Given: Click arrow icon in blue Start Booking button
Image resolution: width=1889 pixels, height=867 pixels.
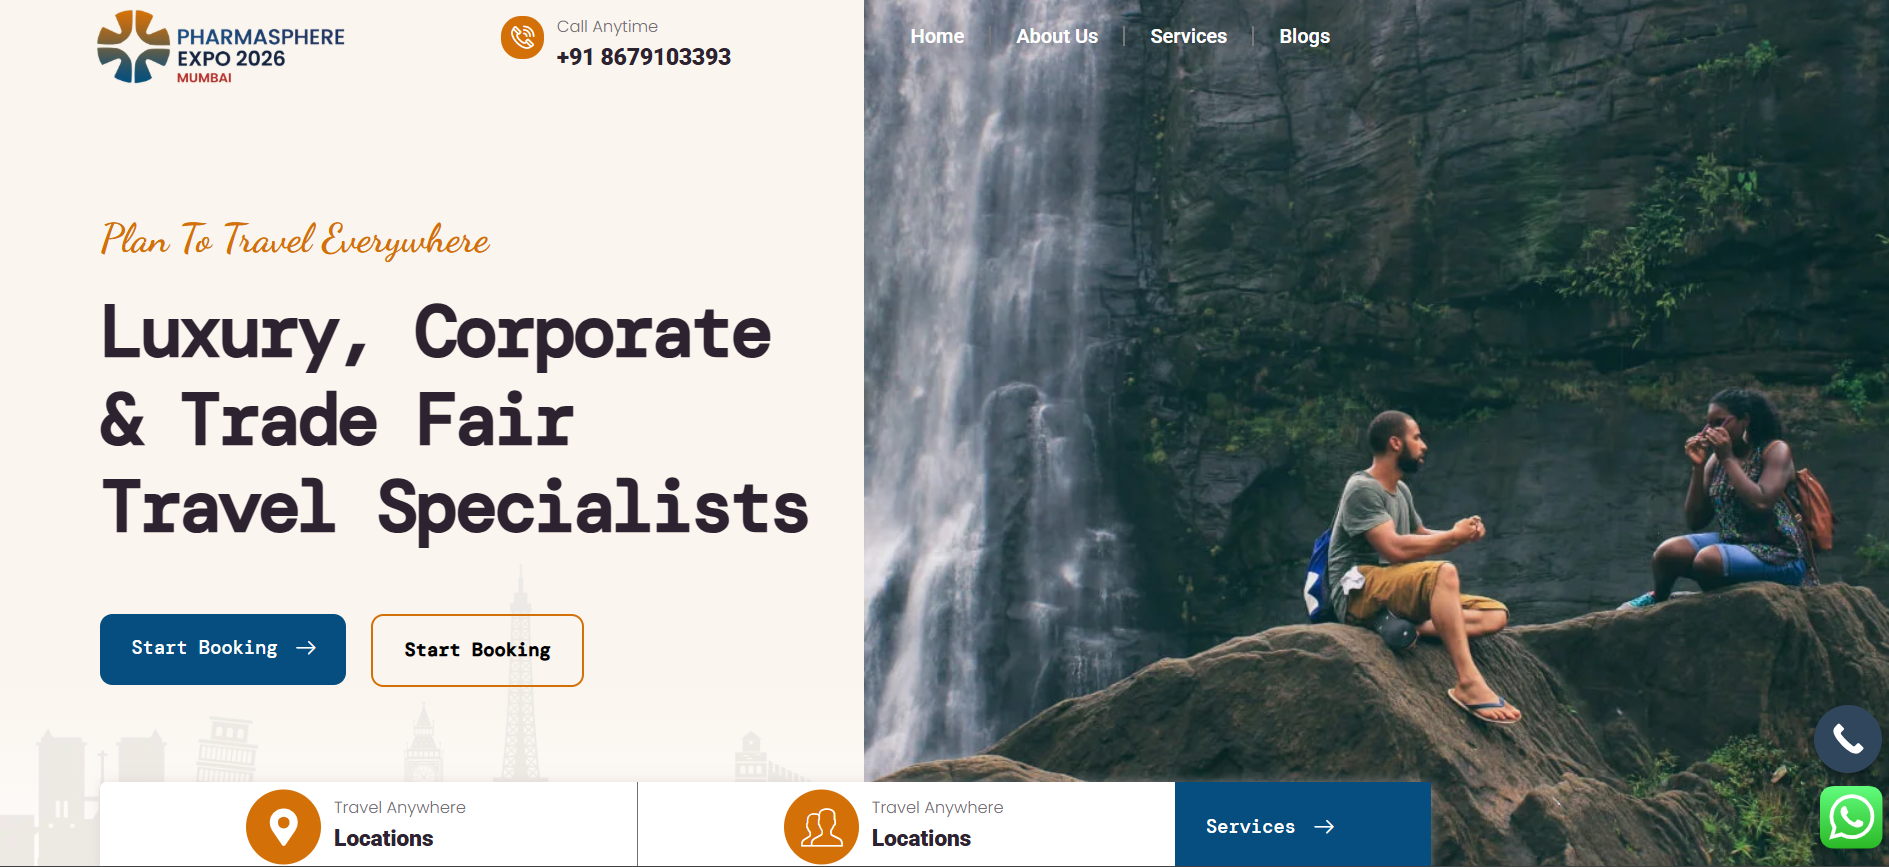Looking at the screenshot, I should tap(306, 648).
